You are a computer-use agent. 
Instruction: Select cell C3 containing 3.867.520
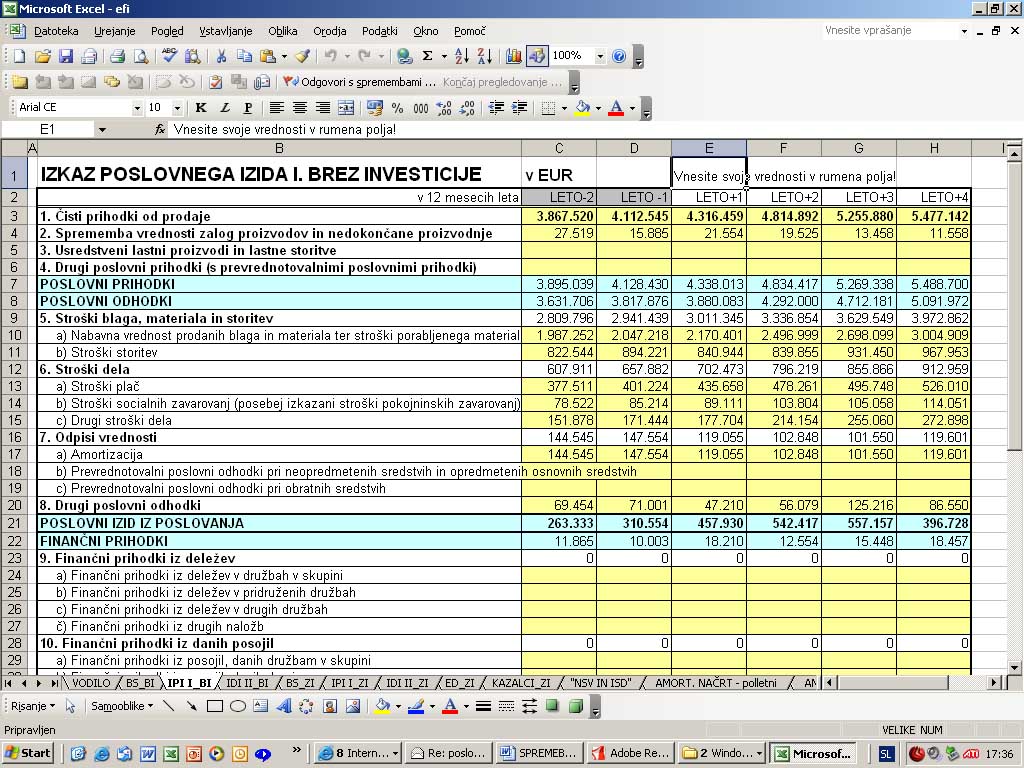(x=559, y=216)
